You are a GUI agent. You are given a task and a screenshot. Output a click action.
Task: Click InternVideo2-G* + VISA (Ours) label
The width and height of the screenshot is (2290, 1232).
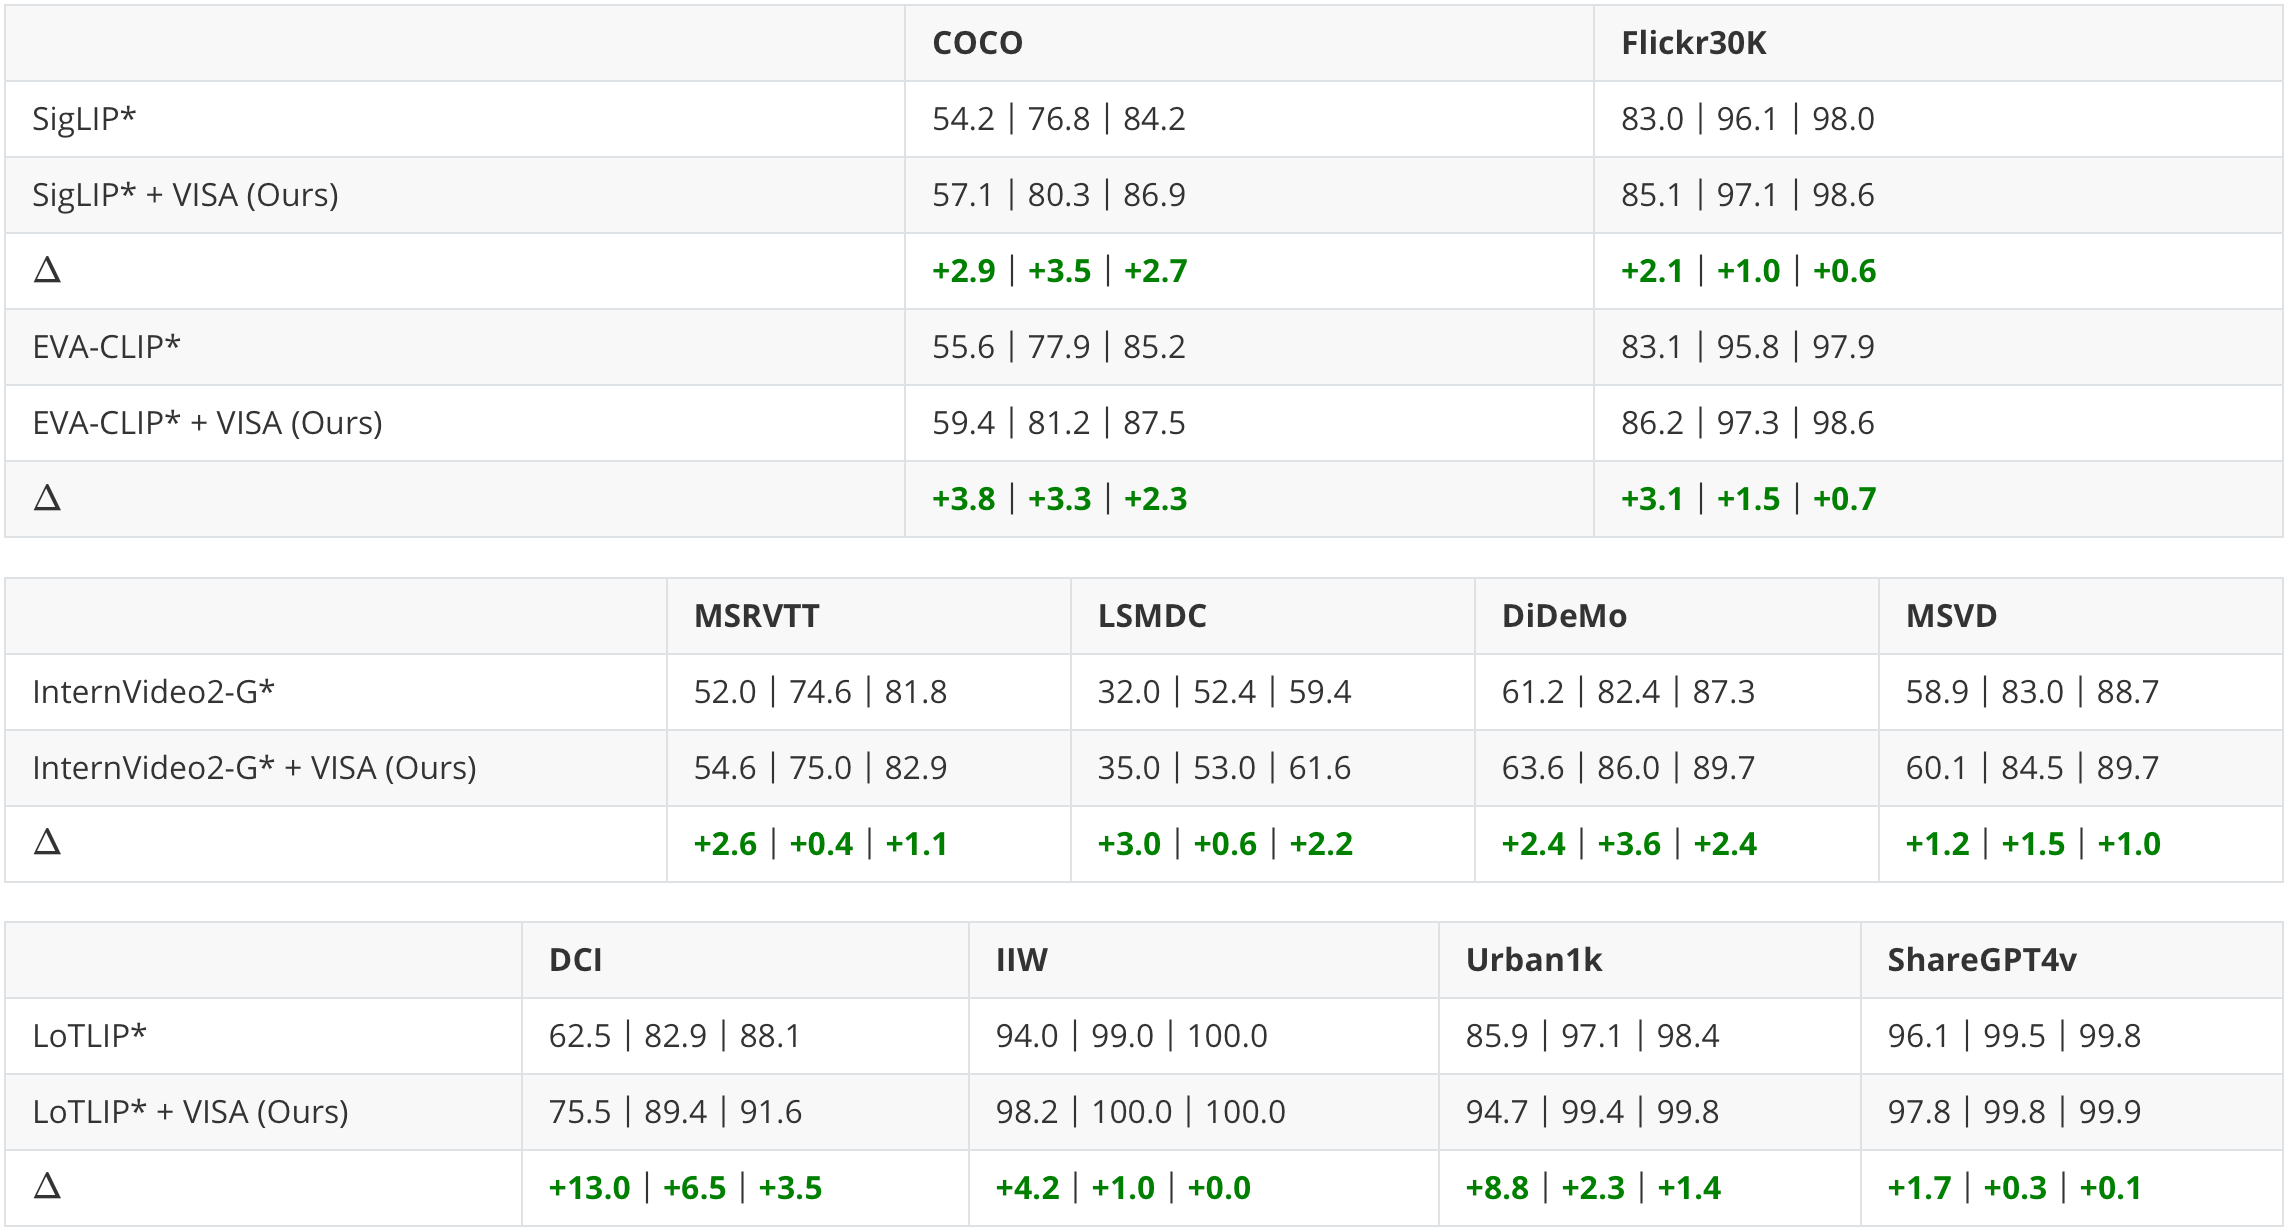click(x=254, y=768)
